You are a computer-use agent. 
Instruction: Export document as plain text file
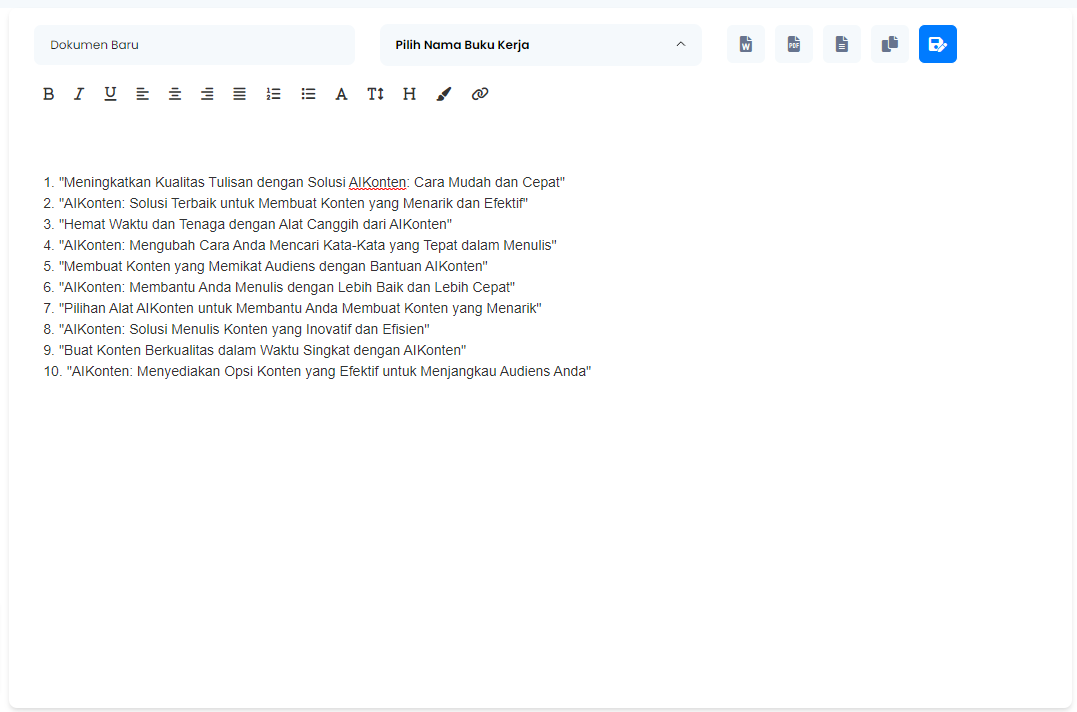tap(841, 44)
